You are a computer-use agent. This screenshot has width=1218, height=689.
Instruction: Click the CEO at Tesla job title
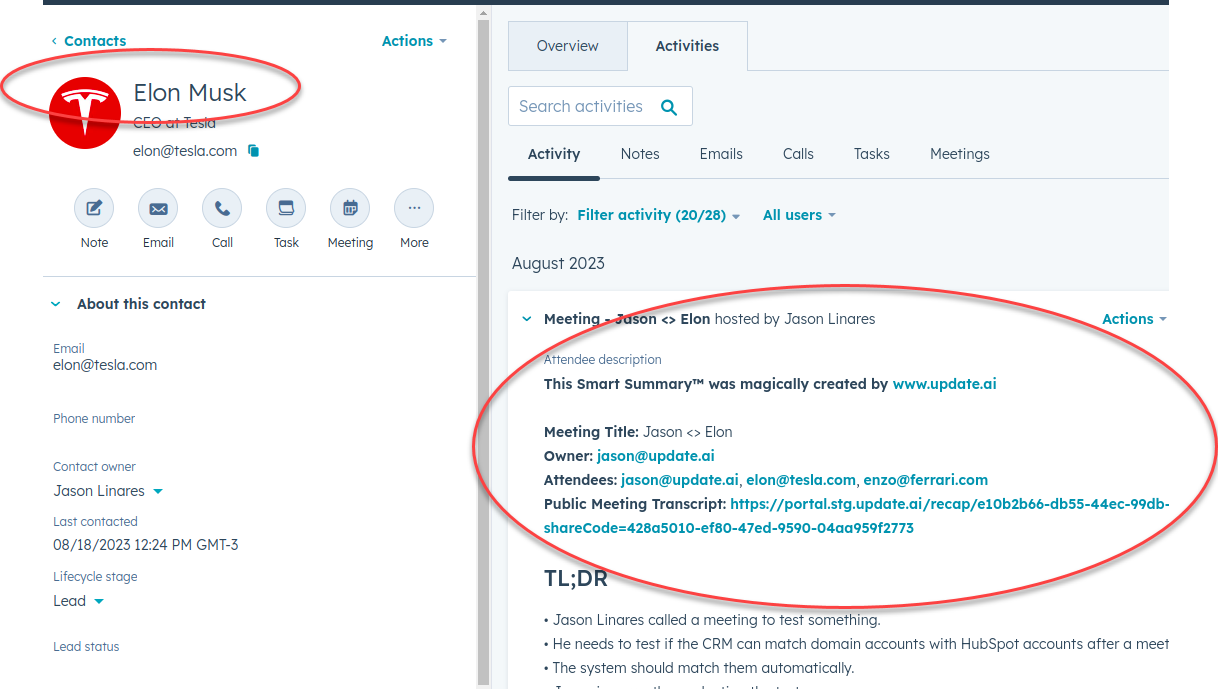click(174, 123)
